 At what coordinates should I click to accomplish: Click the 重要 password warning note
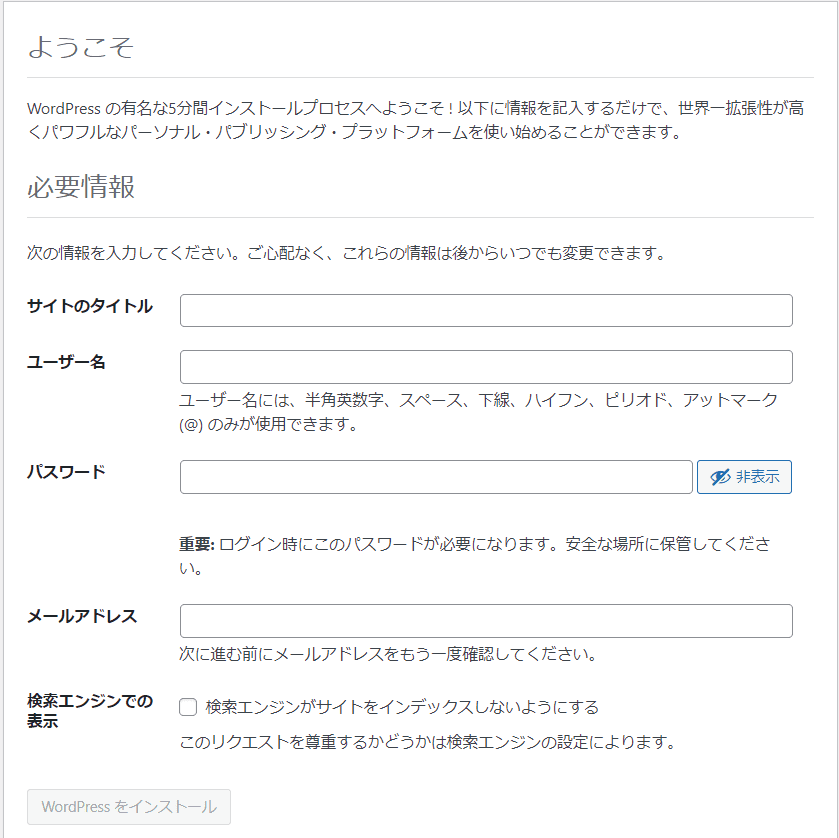point(475,555)
